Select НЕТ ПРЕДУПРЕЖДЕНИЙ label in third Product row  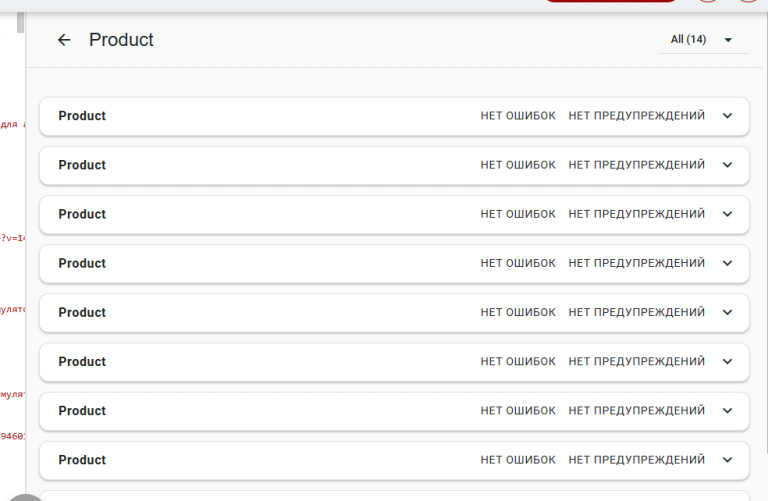click(x=636, y=214)
